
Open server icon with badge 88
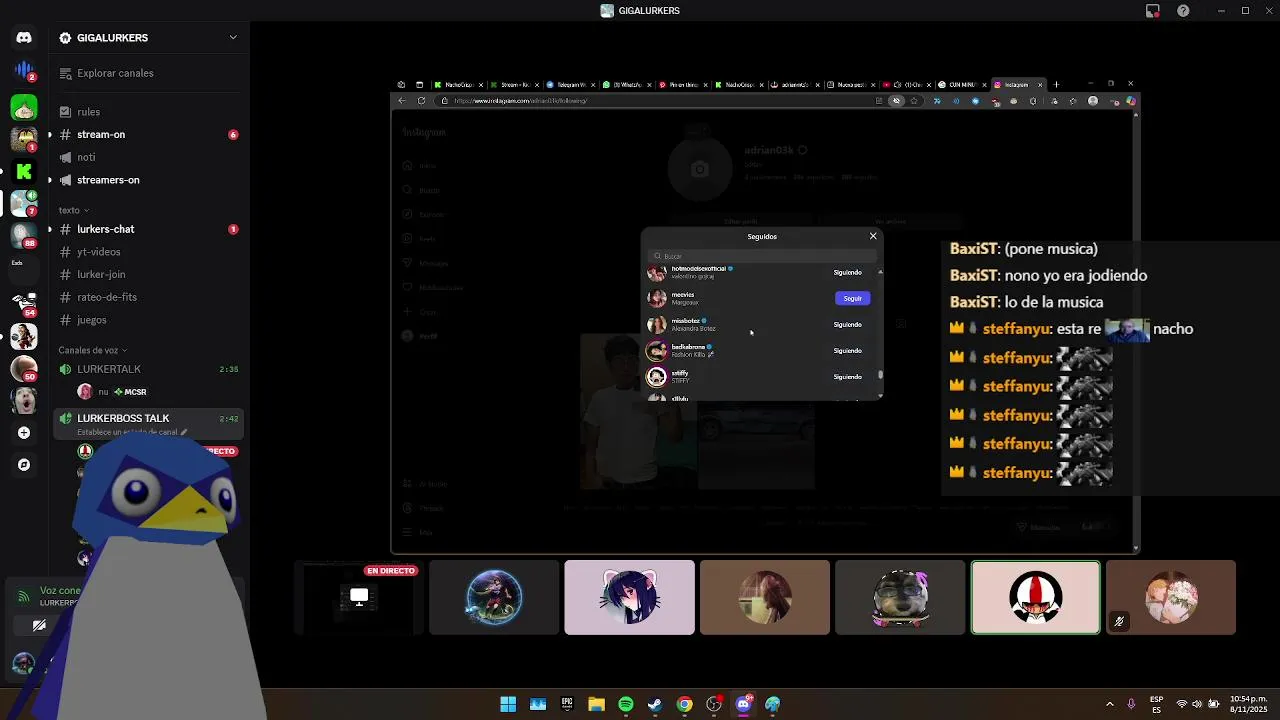click(24, 236)
